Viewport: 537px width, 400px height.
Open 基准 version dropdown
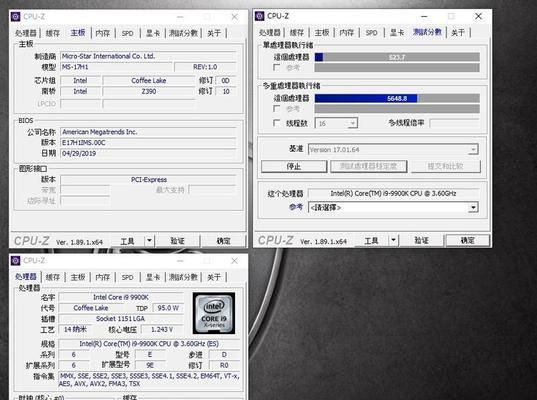click(393, 150)
